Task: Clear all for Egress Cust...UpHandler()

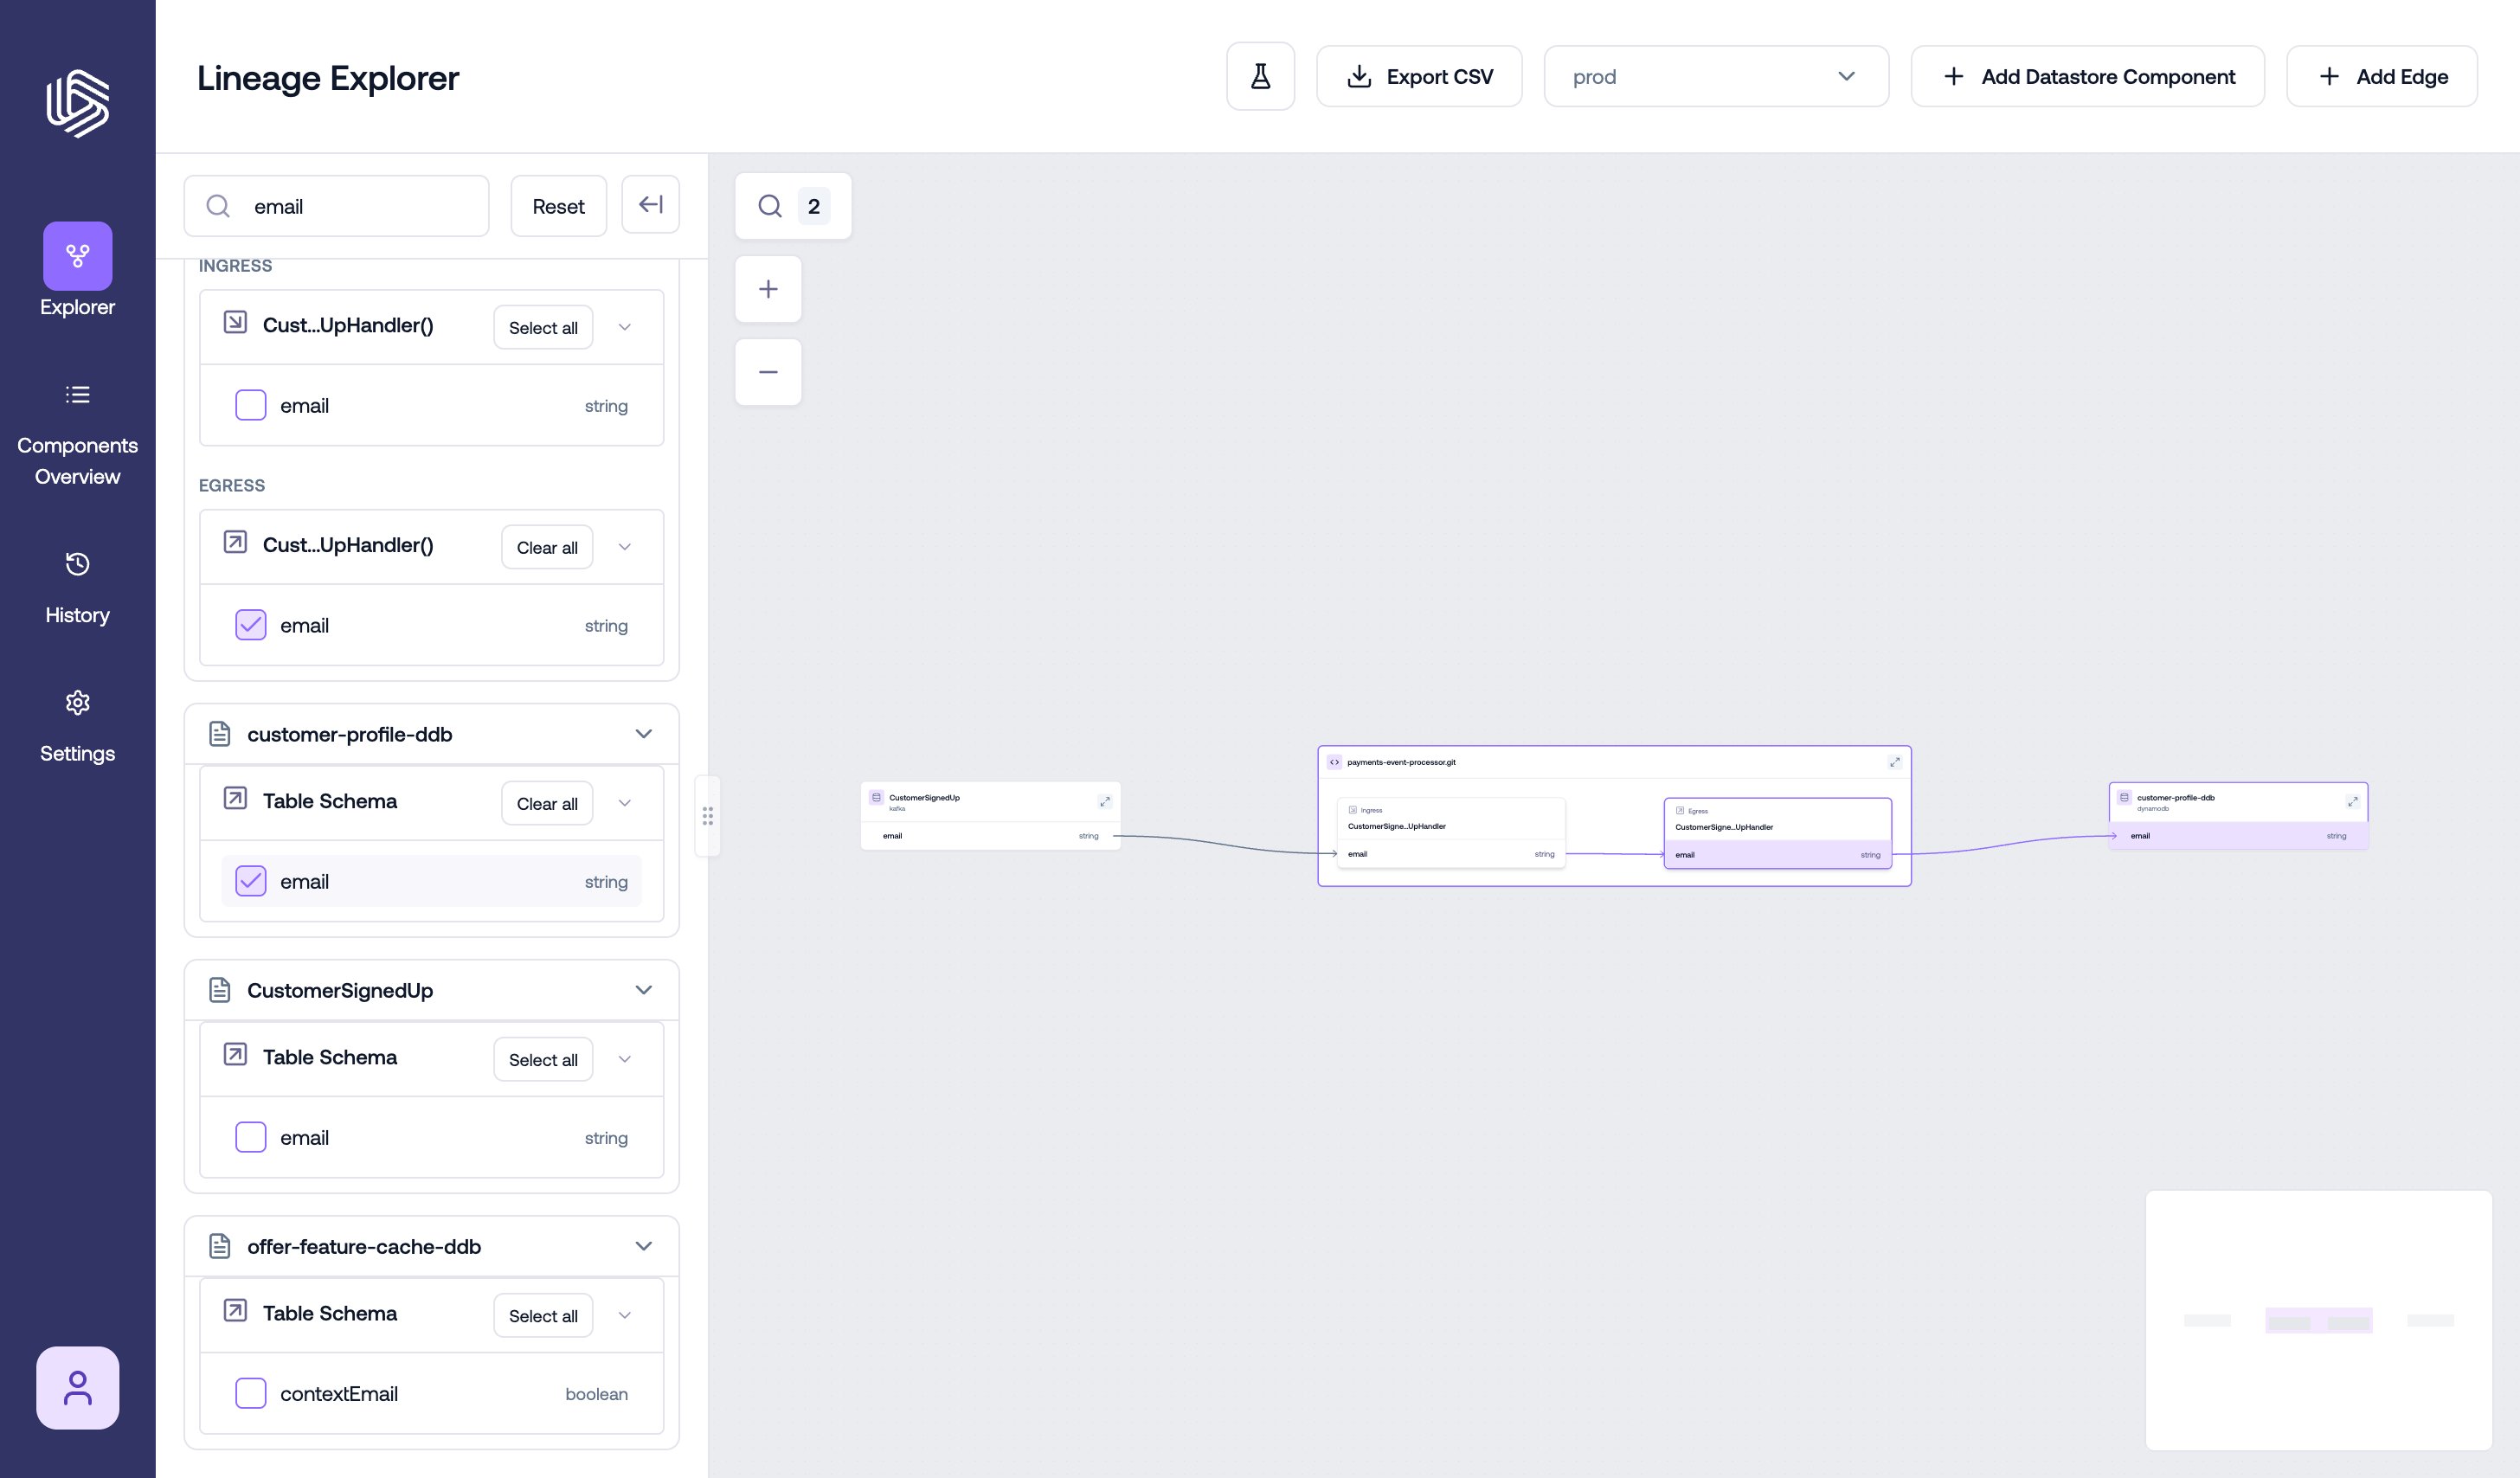Action: (x=547, y=547)
